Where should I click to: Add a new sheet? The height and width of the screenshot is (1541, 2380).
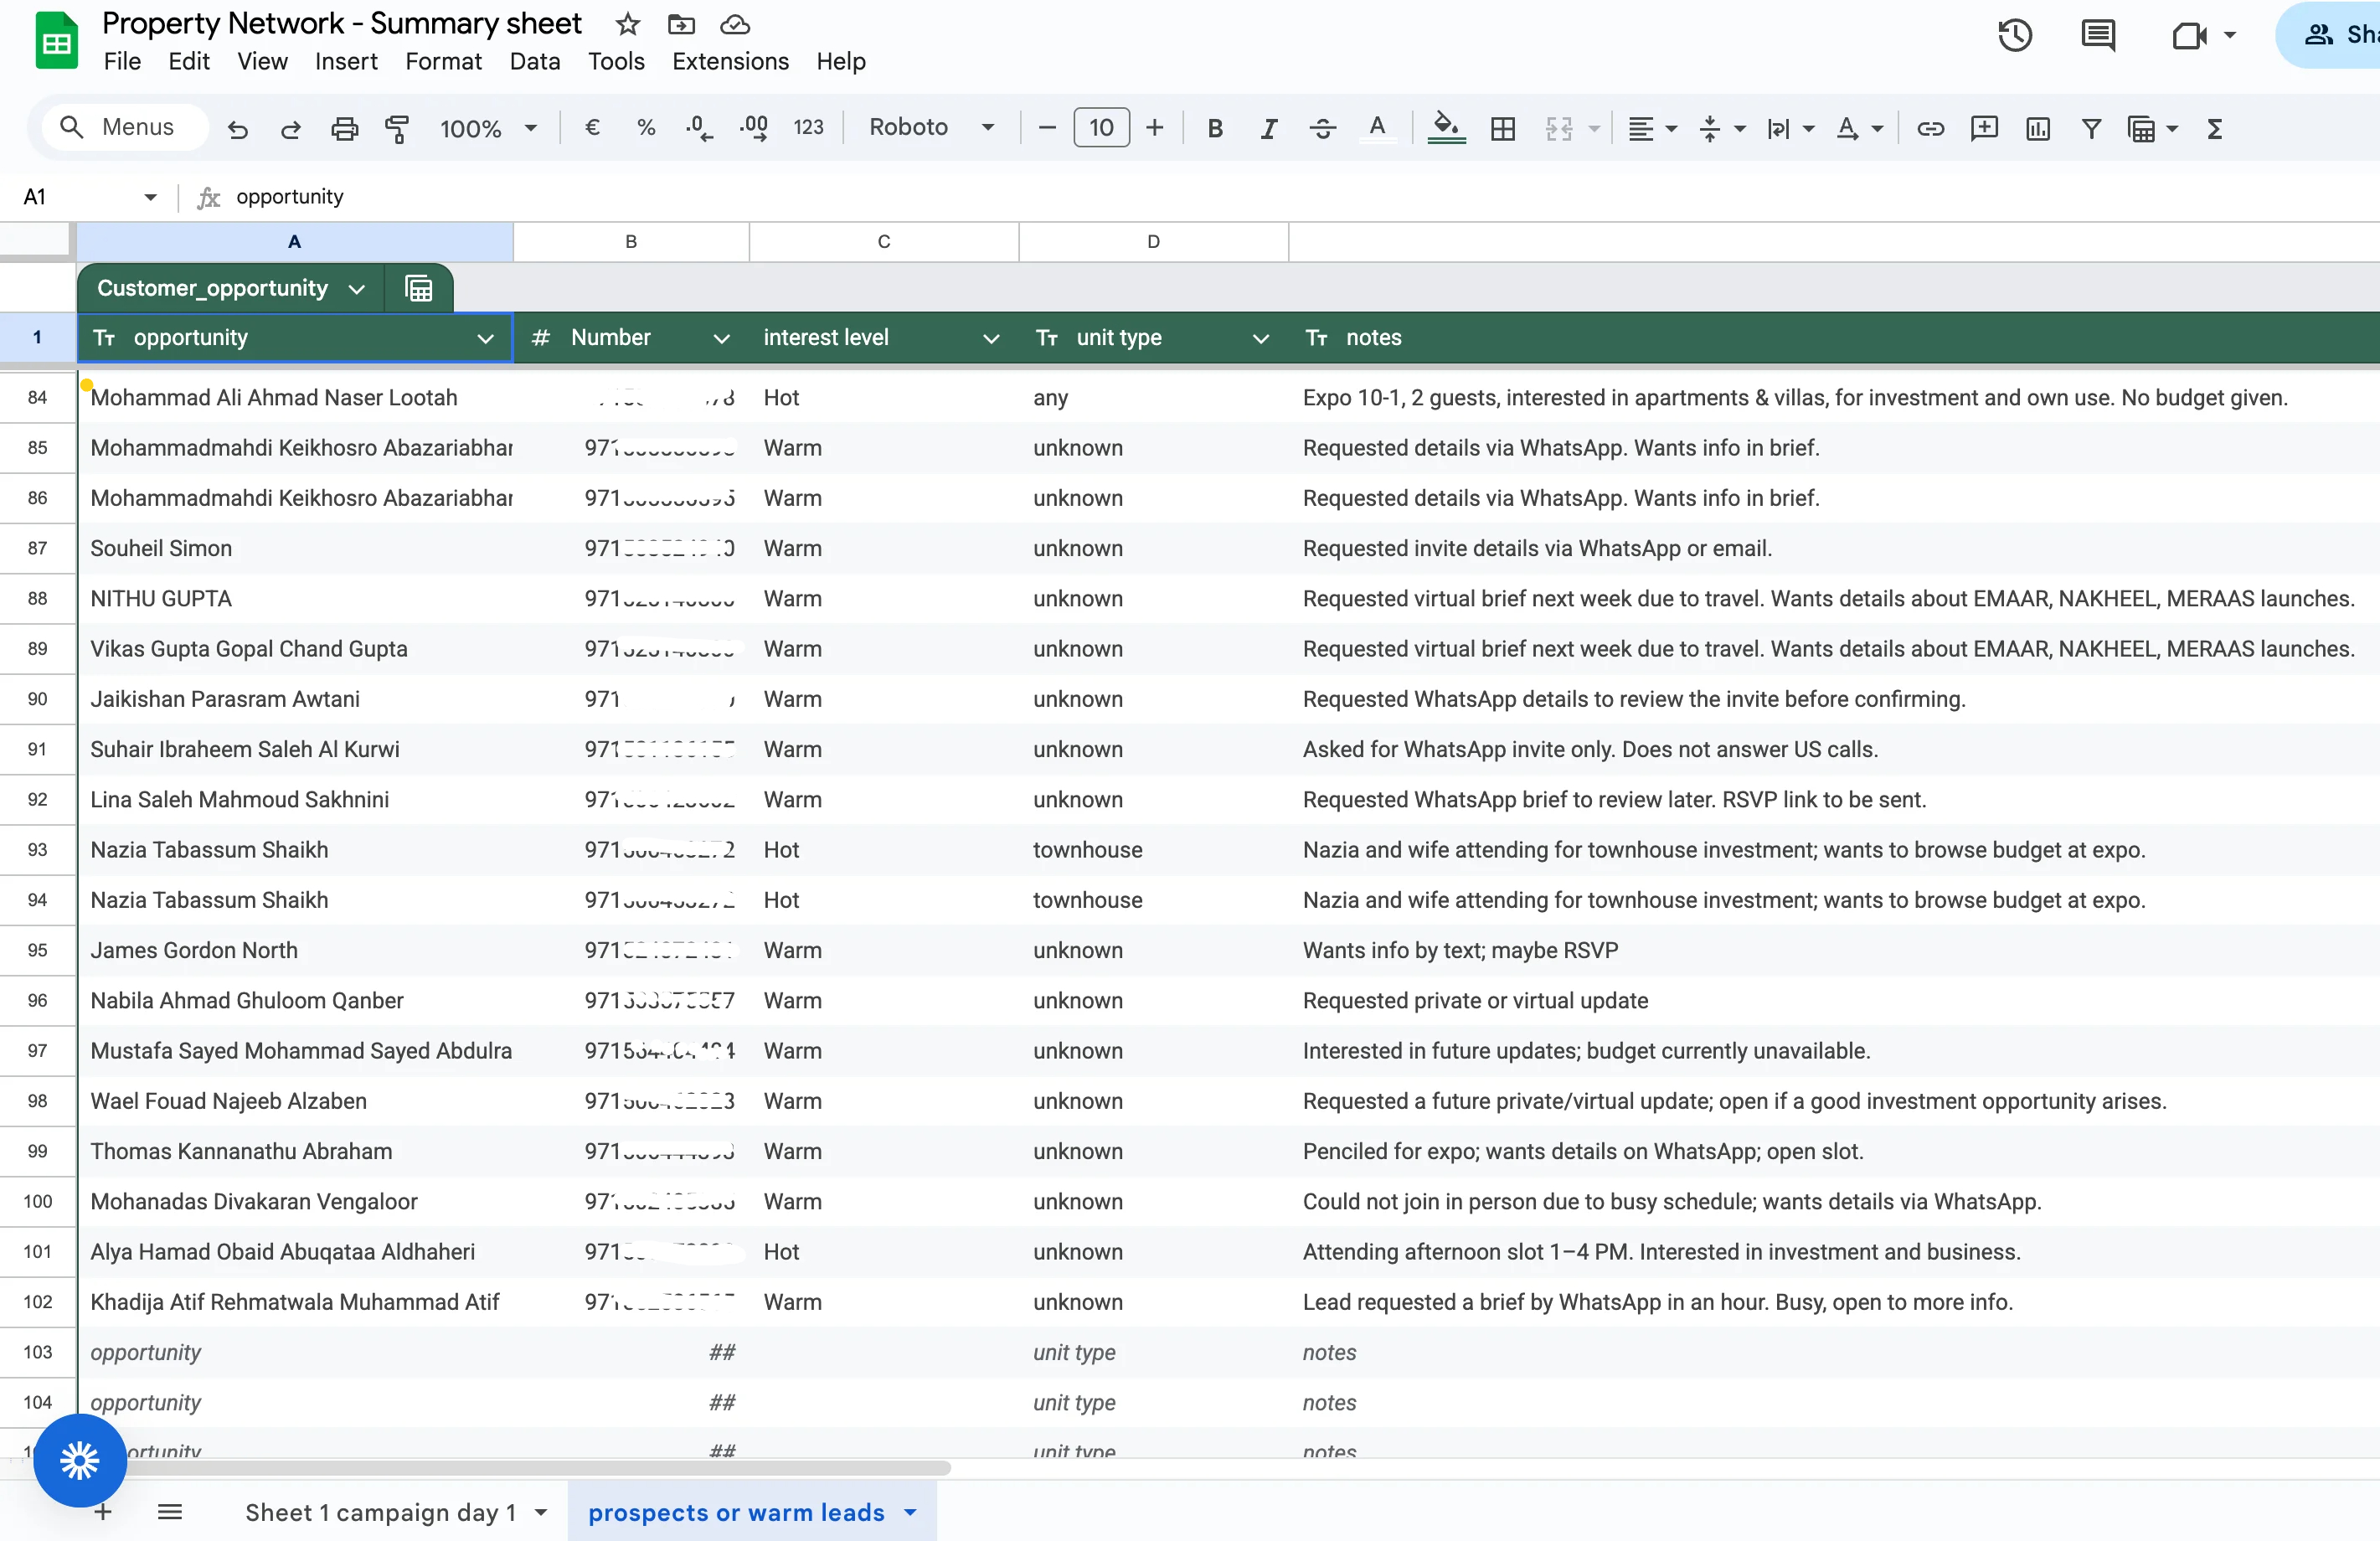click(x=102, y=1512)
